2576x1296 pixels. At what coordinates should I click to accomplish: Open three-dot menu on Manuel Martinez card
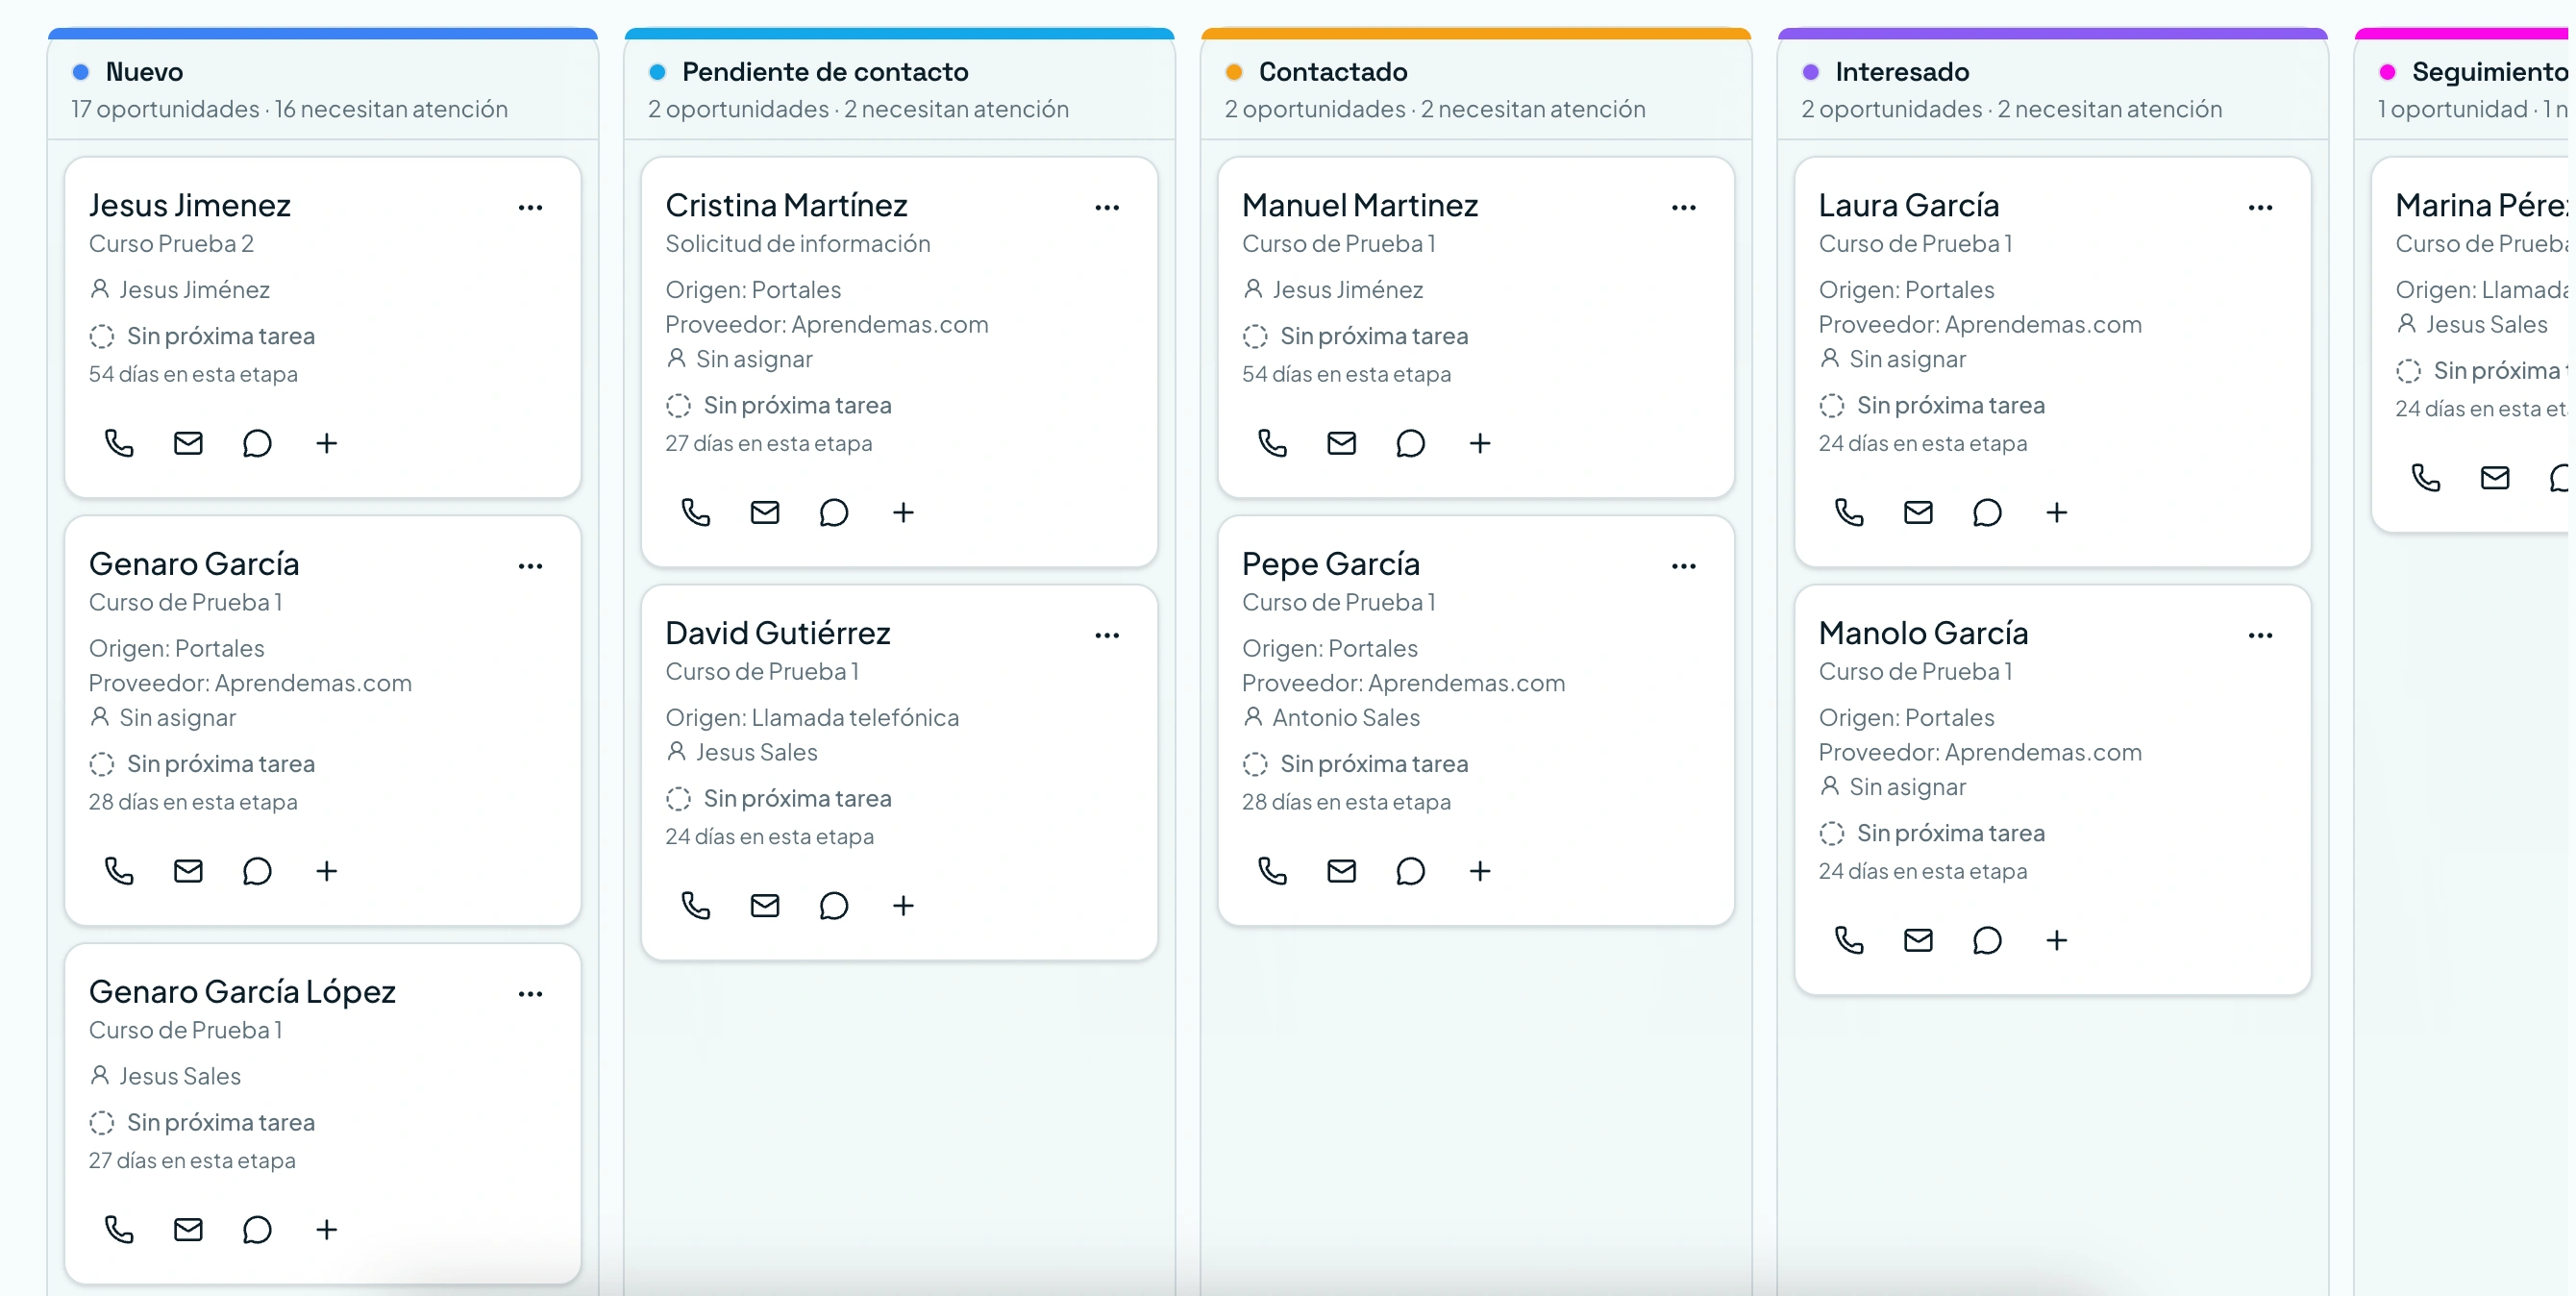[x=1684, y=207]
